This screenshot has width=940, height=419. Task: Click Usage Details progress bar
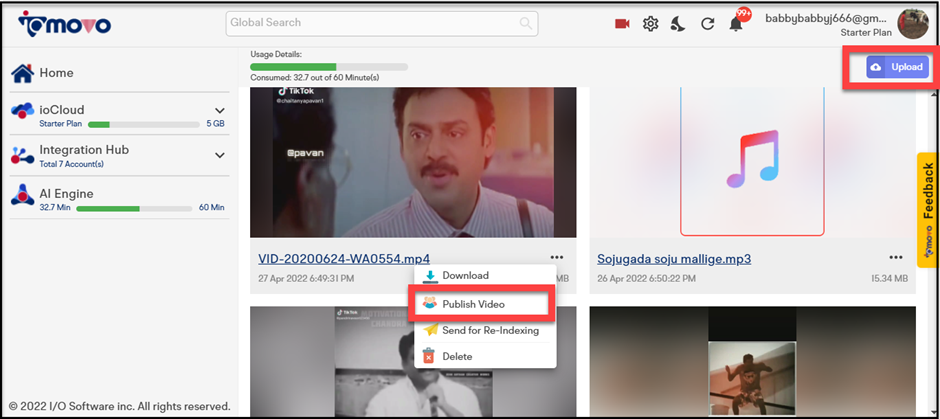[x=329, y=67]
